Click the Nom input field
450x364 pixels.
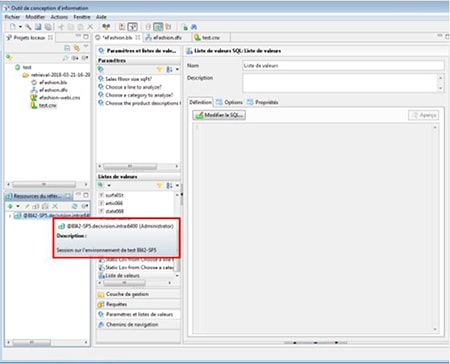343,66
